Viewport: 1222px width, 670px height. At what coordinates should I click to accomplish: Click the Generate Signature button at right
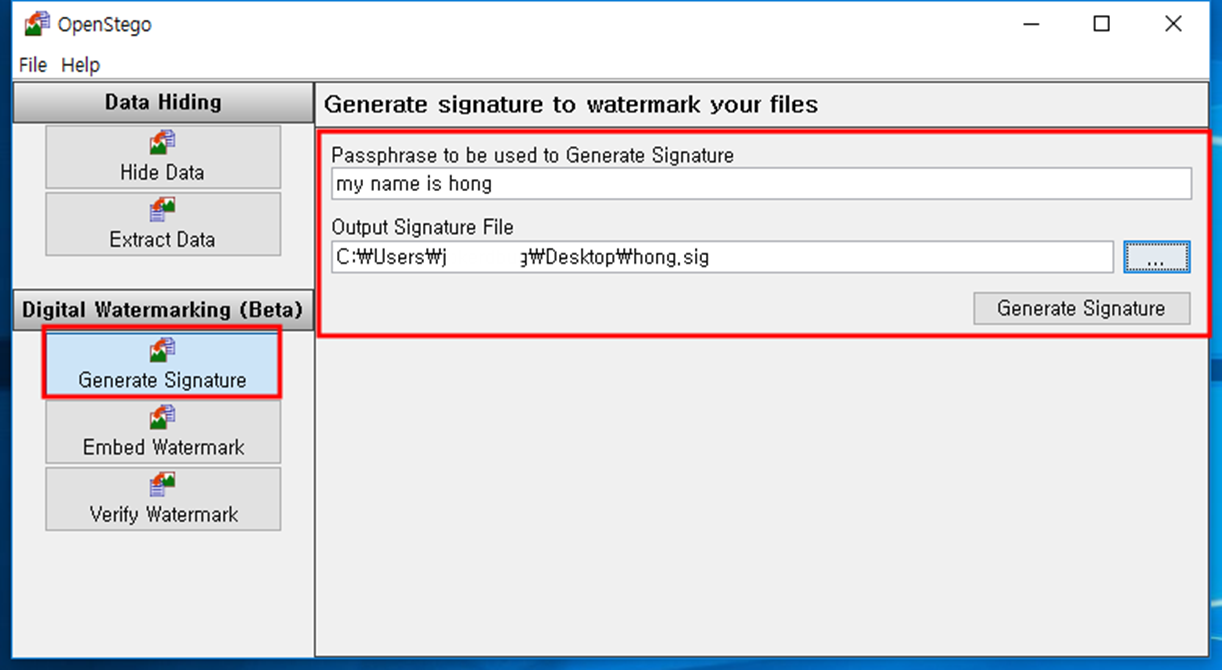coord(1081,309)
